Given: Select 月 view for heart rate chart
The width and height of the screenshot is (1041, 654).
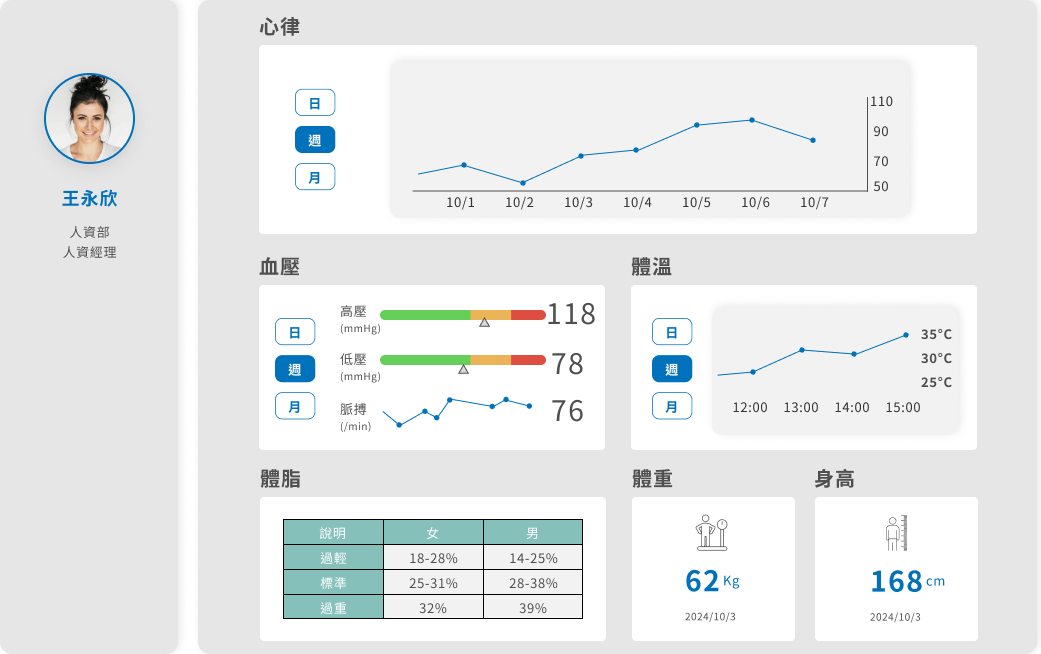Looking at the screenshot, I should tap(315, 177).
